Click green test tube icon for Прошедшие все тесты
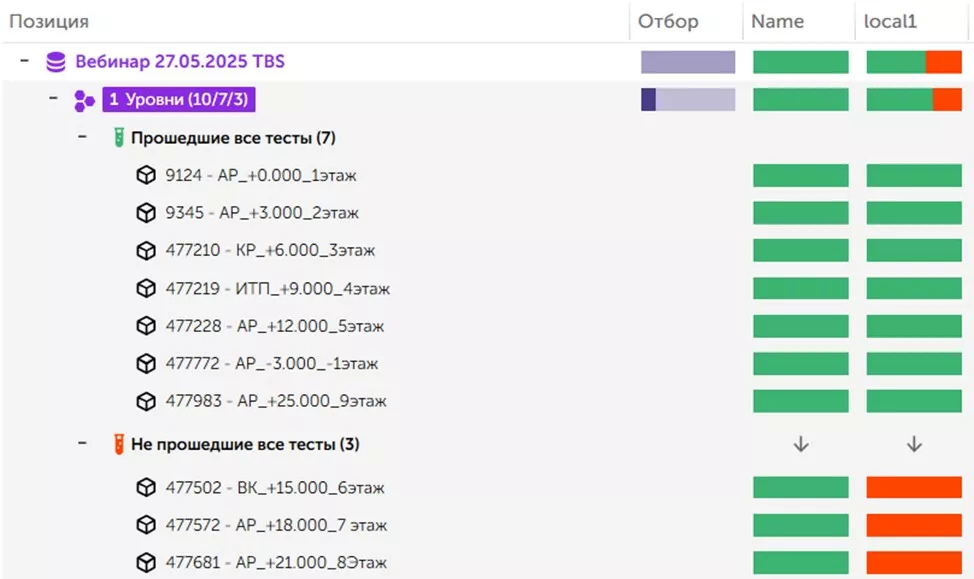 pos(119,138)
